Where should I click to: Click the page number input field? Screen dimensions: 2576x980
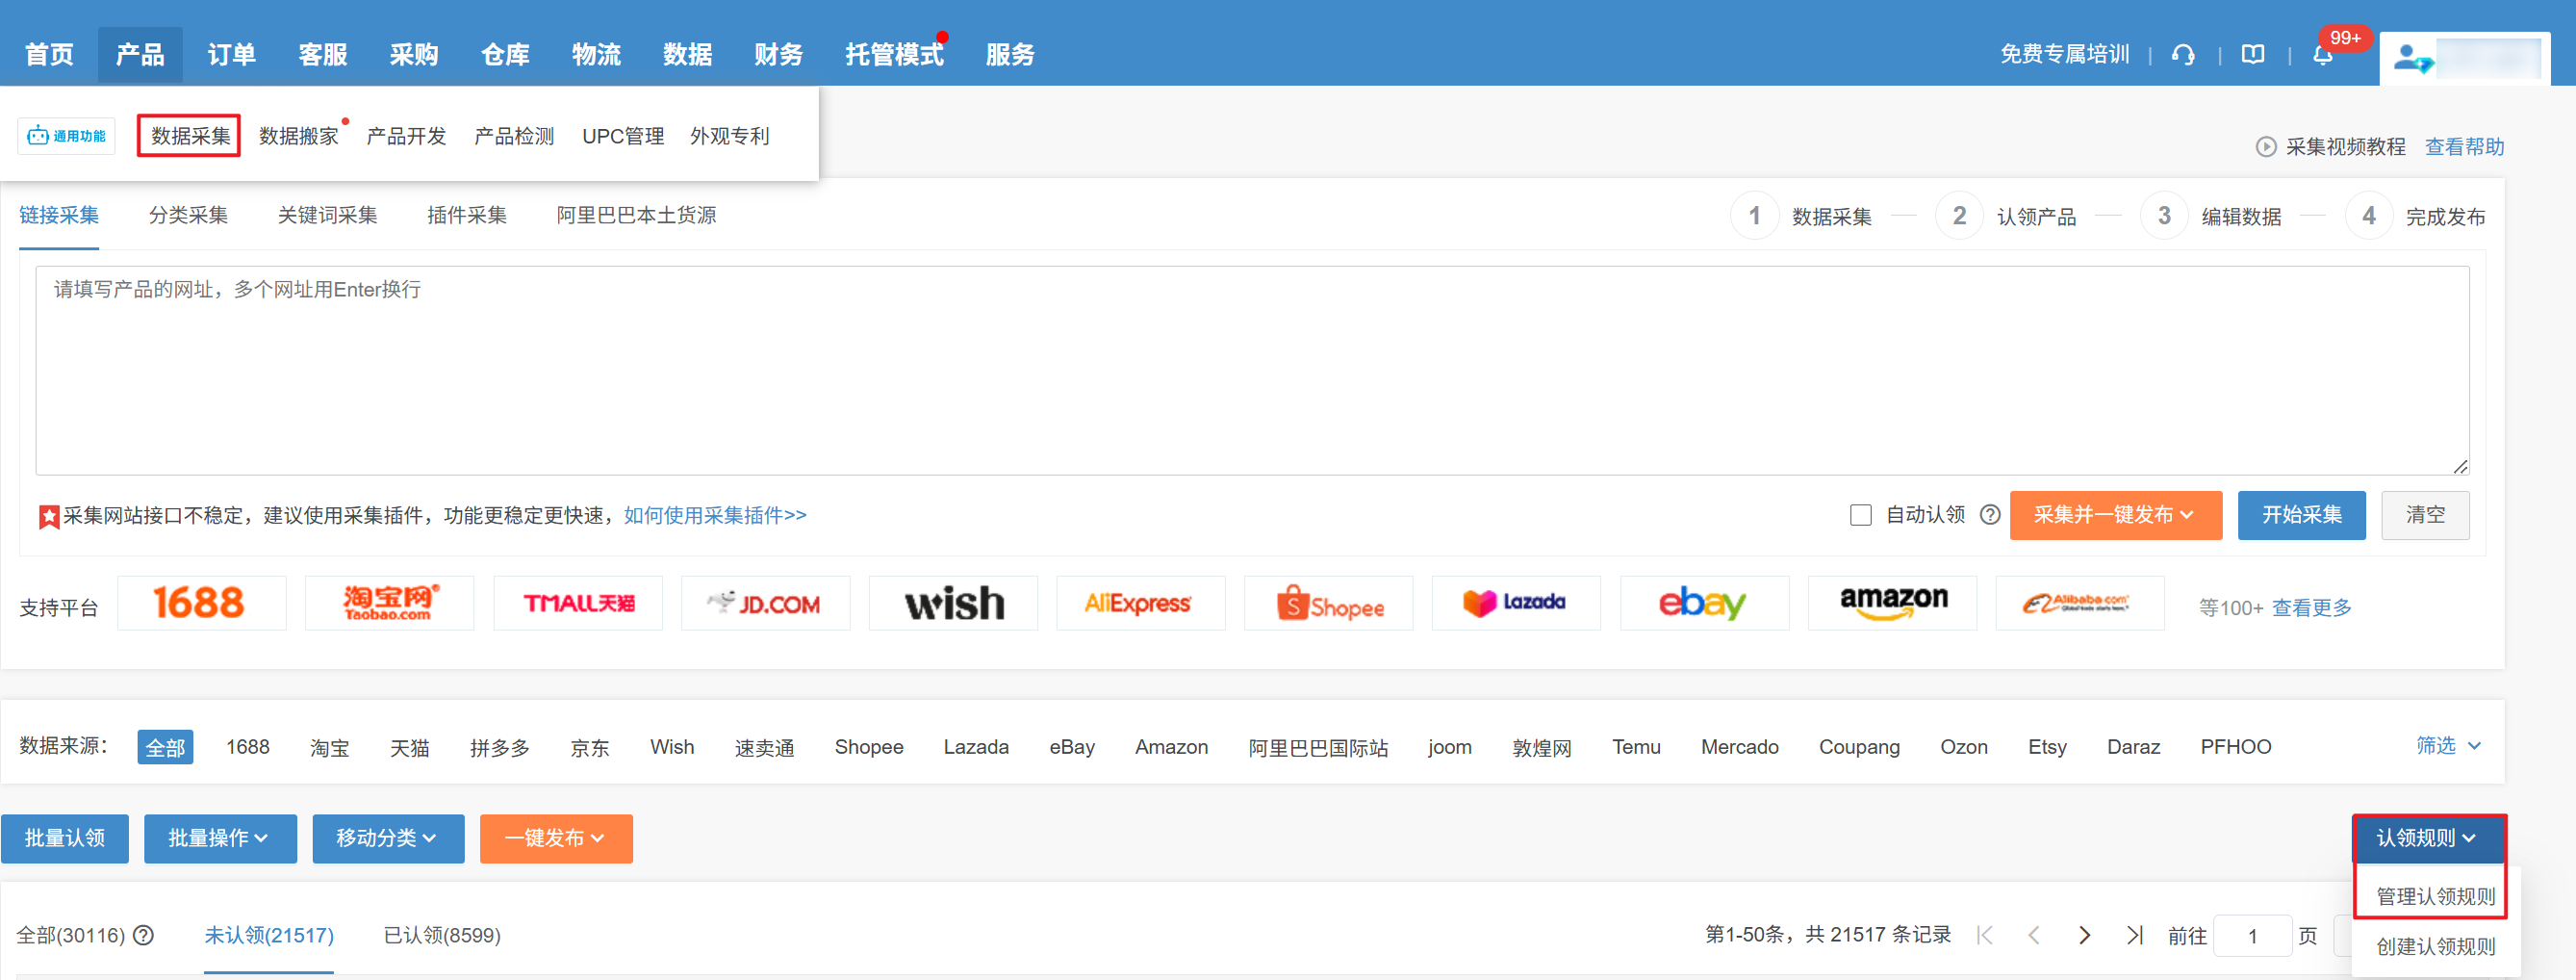[x=2252, y=936]
